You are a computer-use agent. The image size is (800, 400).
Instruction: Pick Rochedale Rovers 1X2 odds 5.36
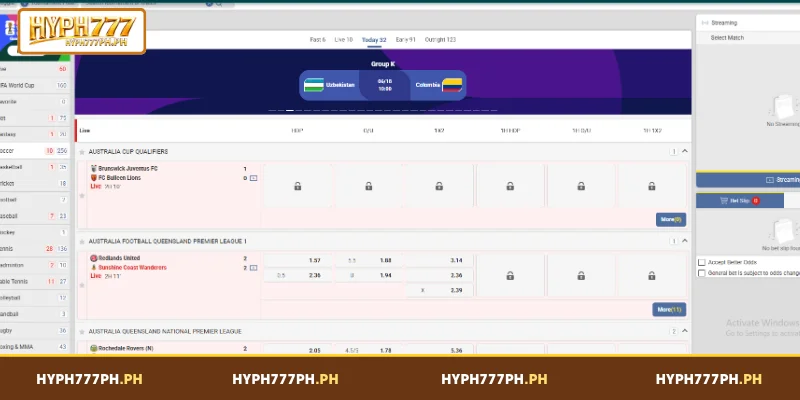pyautogui.click(x=439, y=350)
